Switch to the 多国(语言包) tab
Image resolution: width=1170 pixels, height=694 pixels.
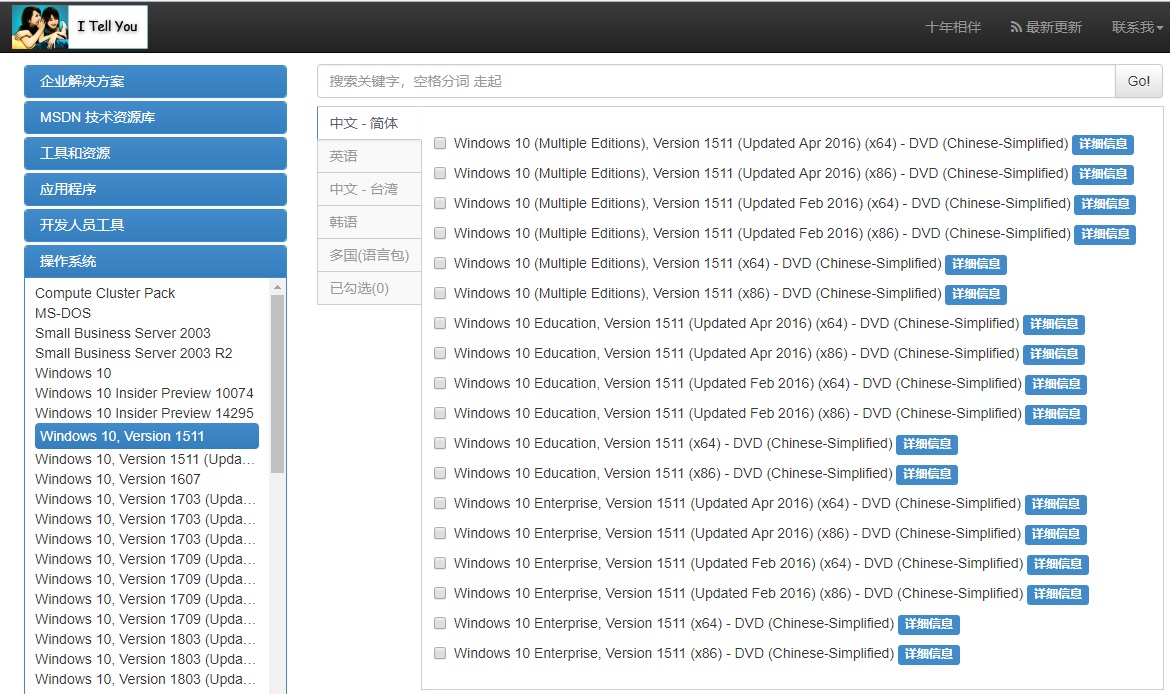pos(369,255)
